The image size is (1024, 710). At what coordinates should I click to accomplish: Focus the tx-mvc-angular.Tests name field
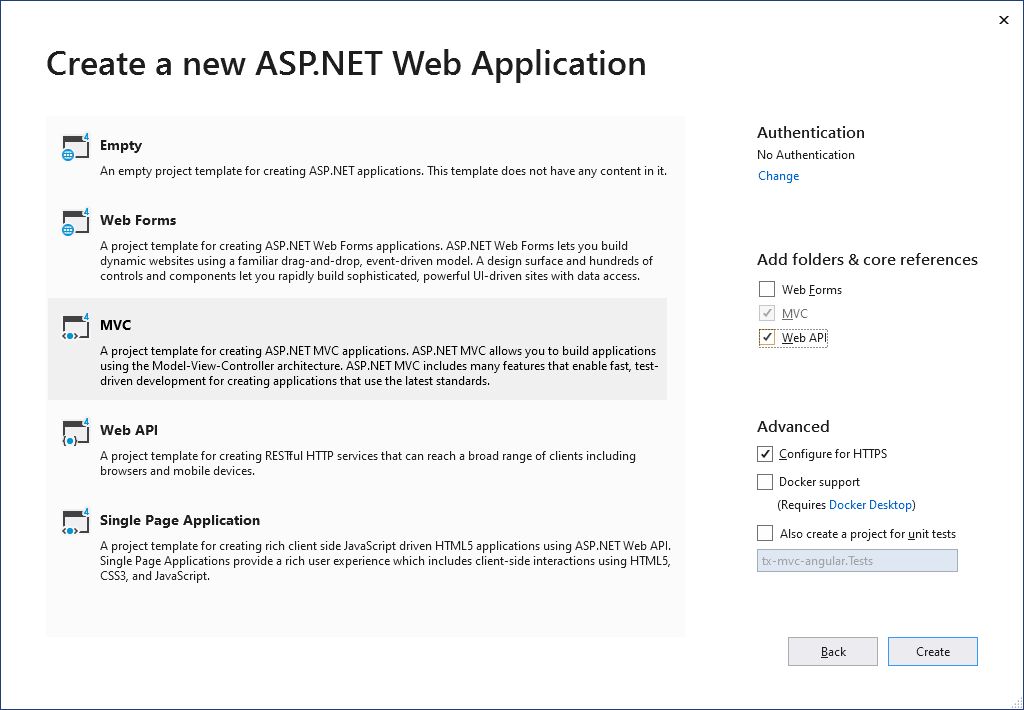point(857,560)
